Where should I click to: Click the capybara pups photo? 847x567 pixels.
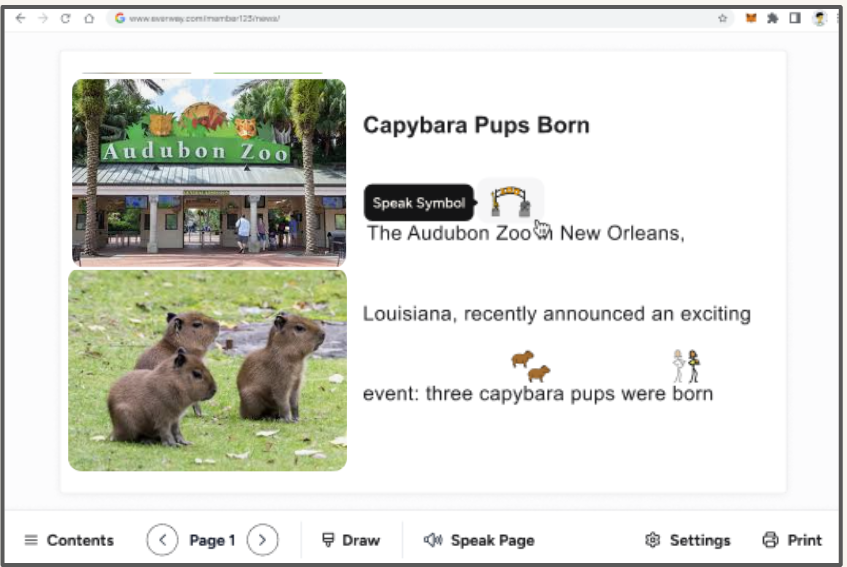pyautogui.click(x=207, y=370)
